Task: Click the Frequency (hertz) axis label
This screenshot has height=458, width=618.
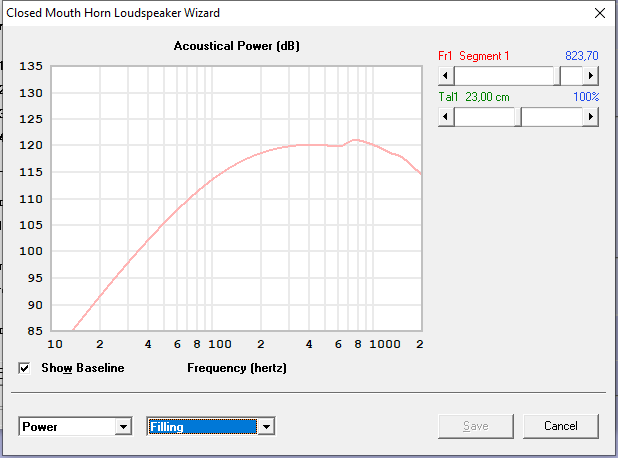Action: [237, 368]
